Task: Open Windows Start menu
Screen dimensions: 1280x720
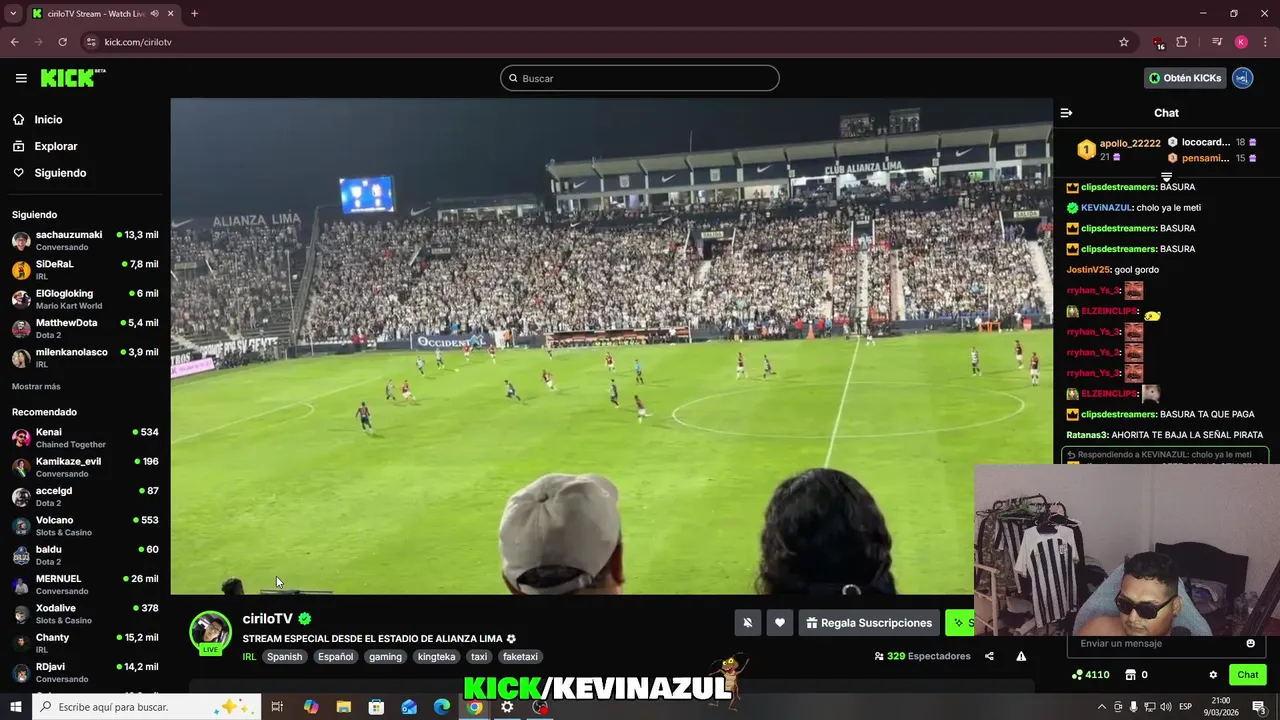Action: click(x=15, y=707)
